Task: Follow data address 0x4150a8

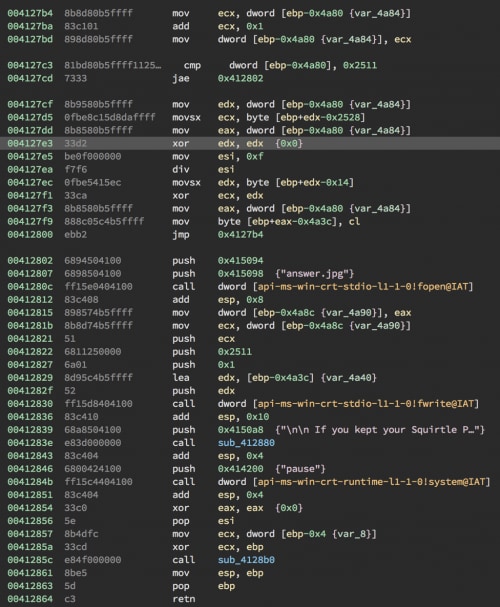Action: coord(240,430)
